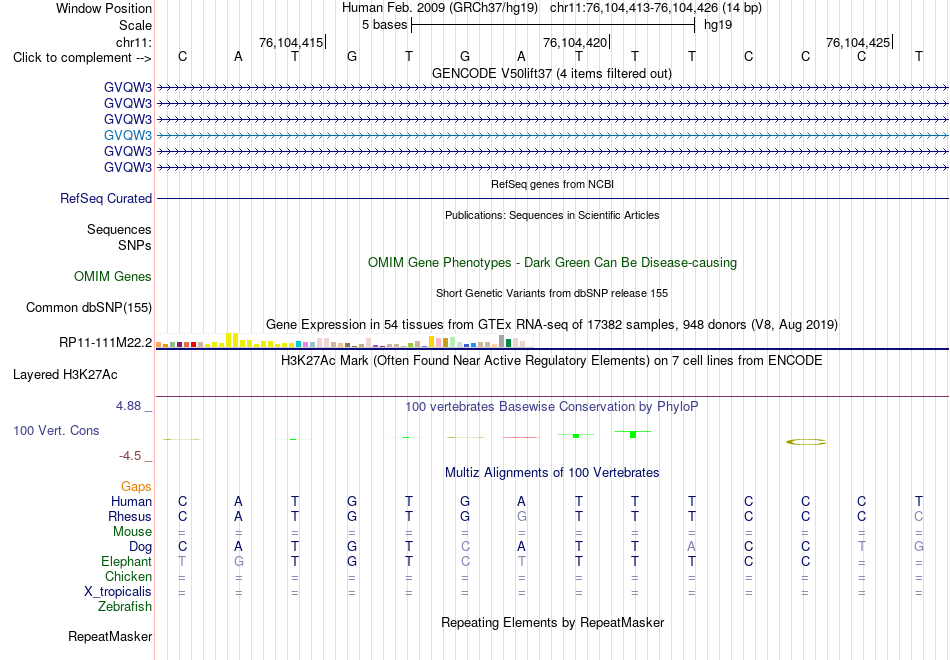Open the GENCODE V50lift37 track title
Screen dimensions: 950x660
551,73
